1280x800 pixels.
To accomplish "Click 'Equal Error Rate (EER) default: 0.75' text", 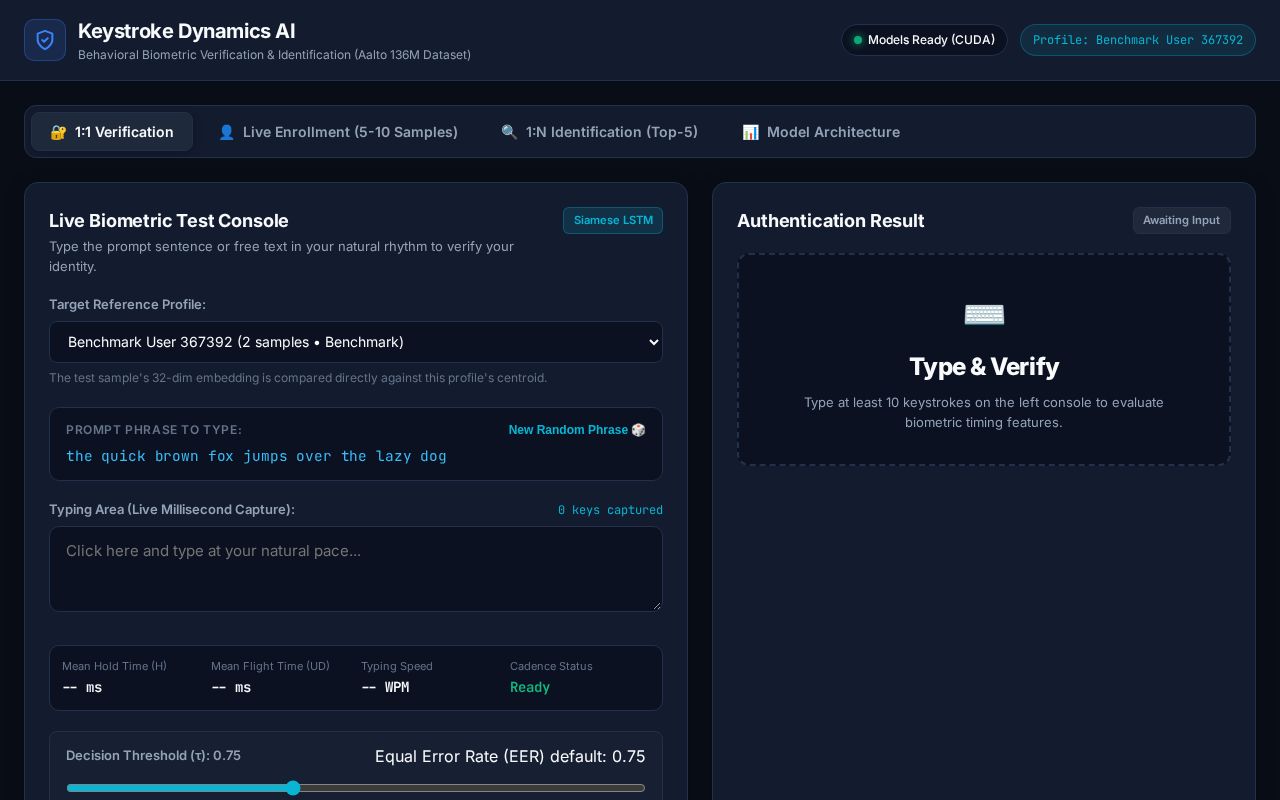I will pyautogui.click(x=510, y=756).
